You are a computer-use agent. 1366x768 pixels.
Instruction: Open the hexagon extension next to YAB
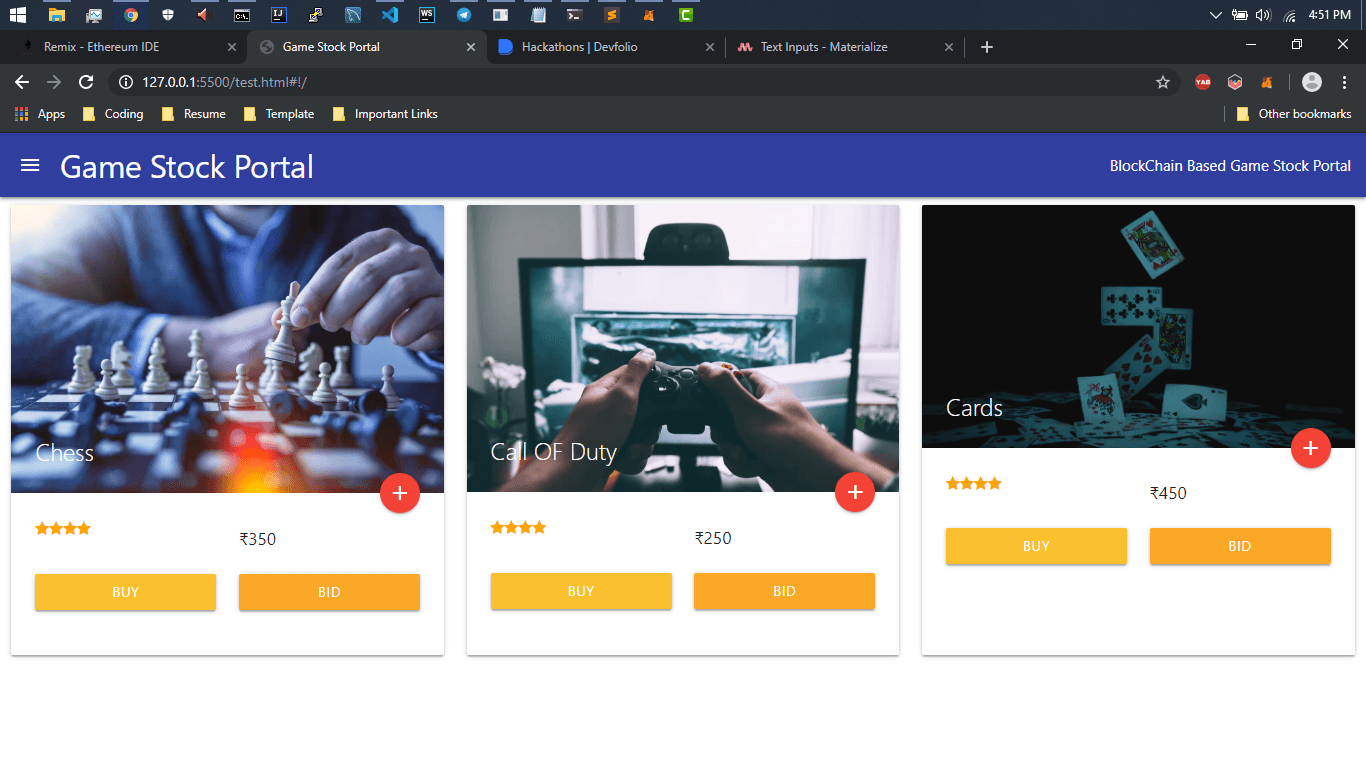point(1235,82)
